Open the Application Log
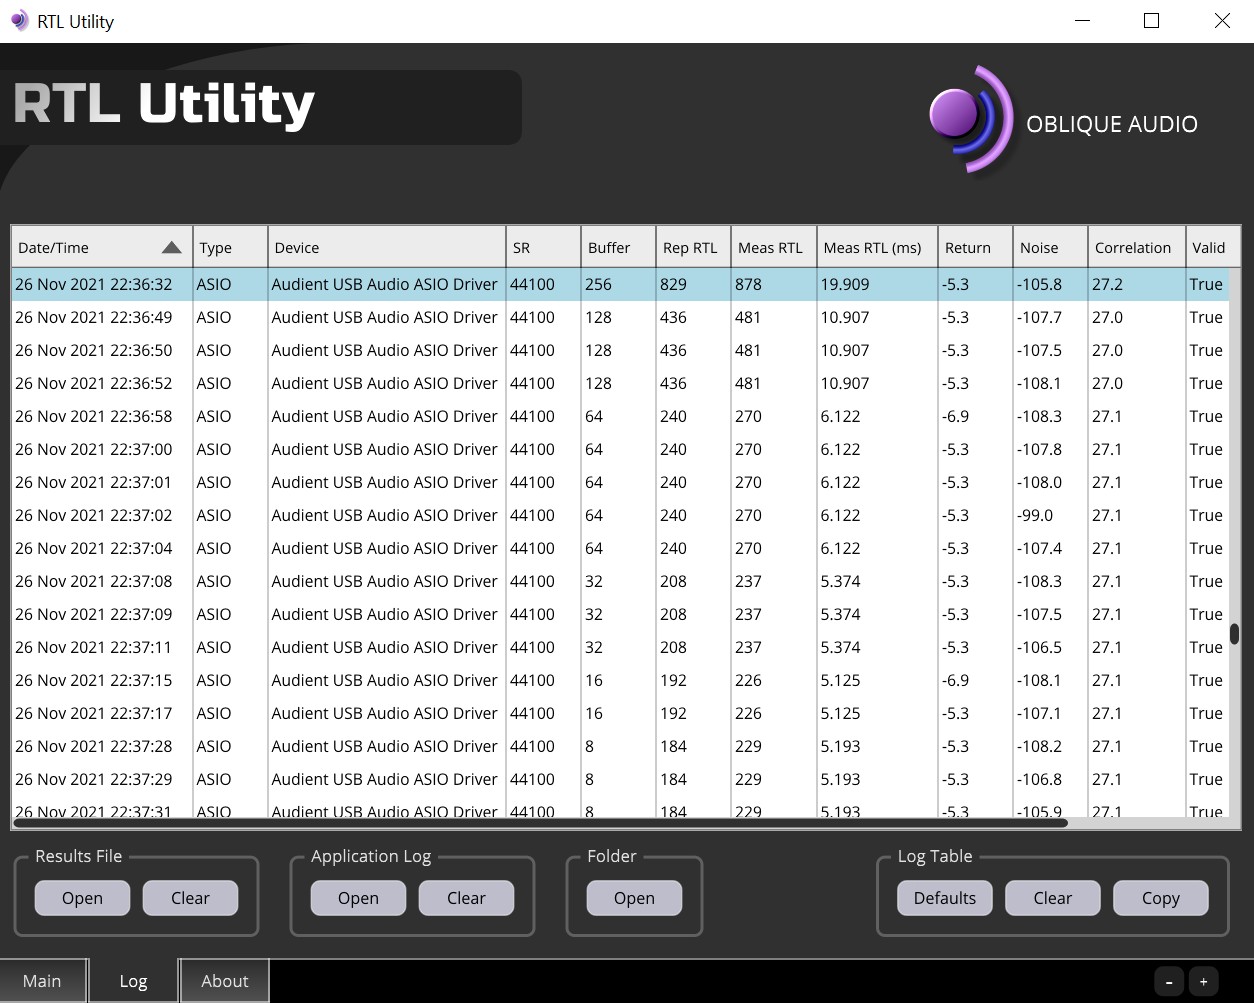Image resolution: width=1254 pixels, height=1003 pixels. (x=358, y=898)
